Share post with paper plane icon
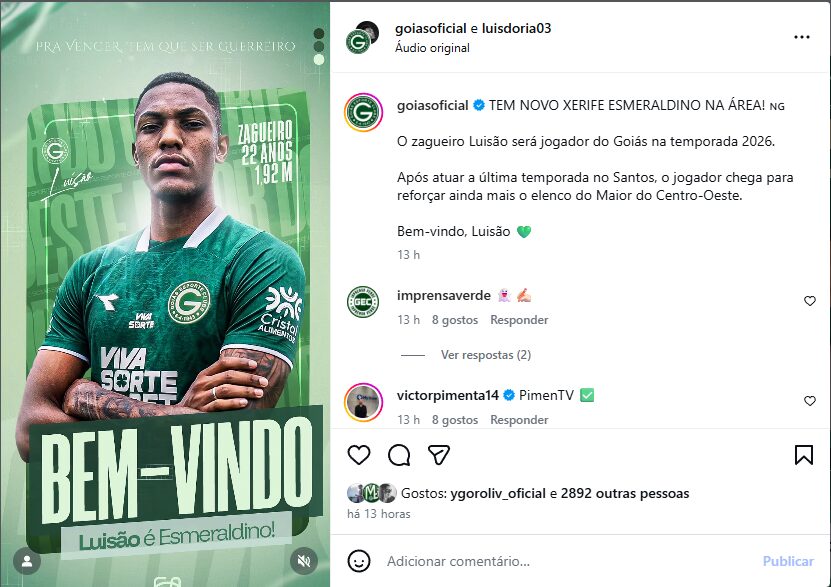Viewport: 831px width, 587px height. pyautogui.click(x=439, y=455)
